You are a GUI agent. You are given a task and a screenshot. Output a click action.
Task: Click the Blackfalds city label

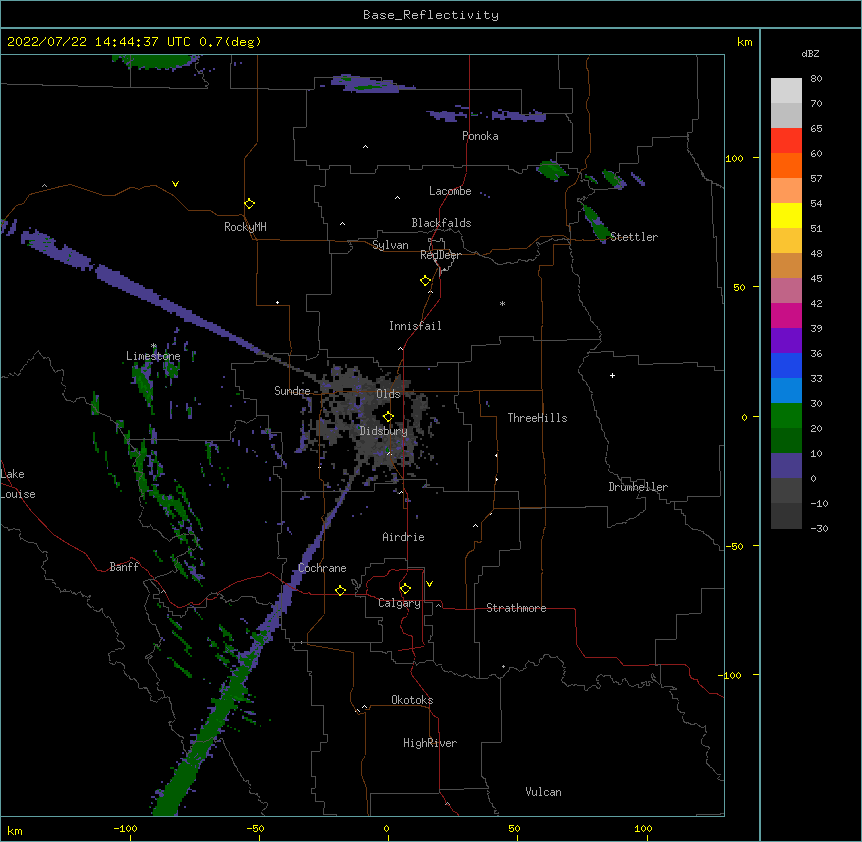441,223
